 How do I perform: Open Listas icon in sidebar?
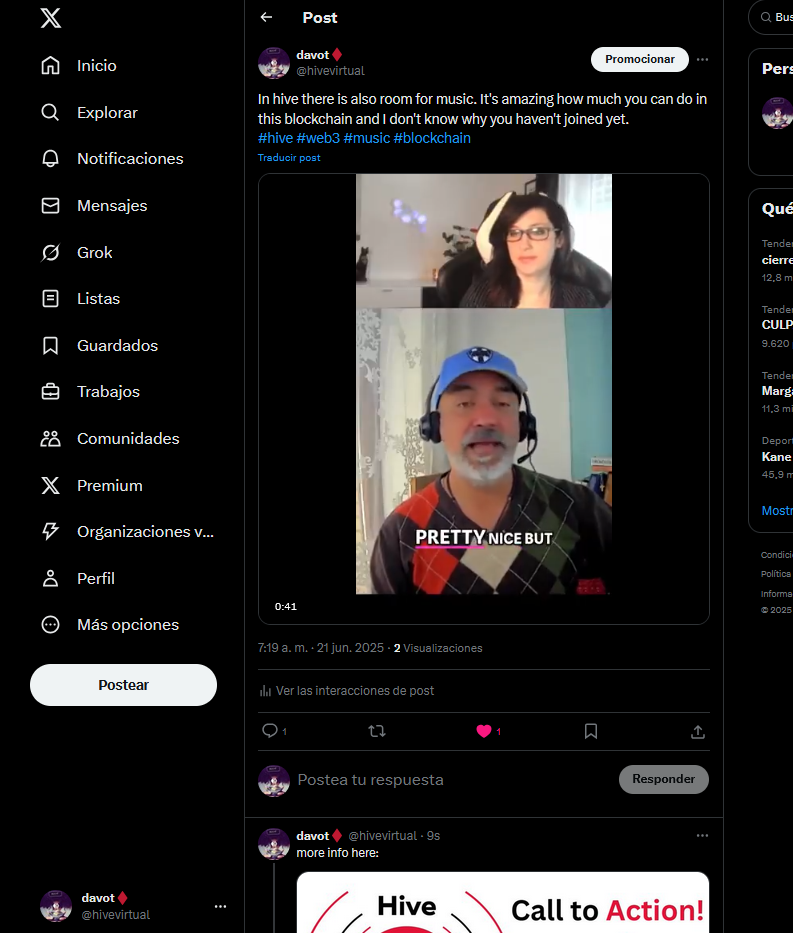click(51, 298)
